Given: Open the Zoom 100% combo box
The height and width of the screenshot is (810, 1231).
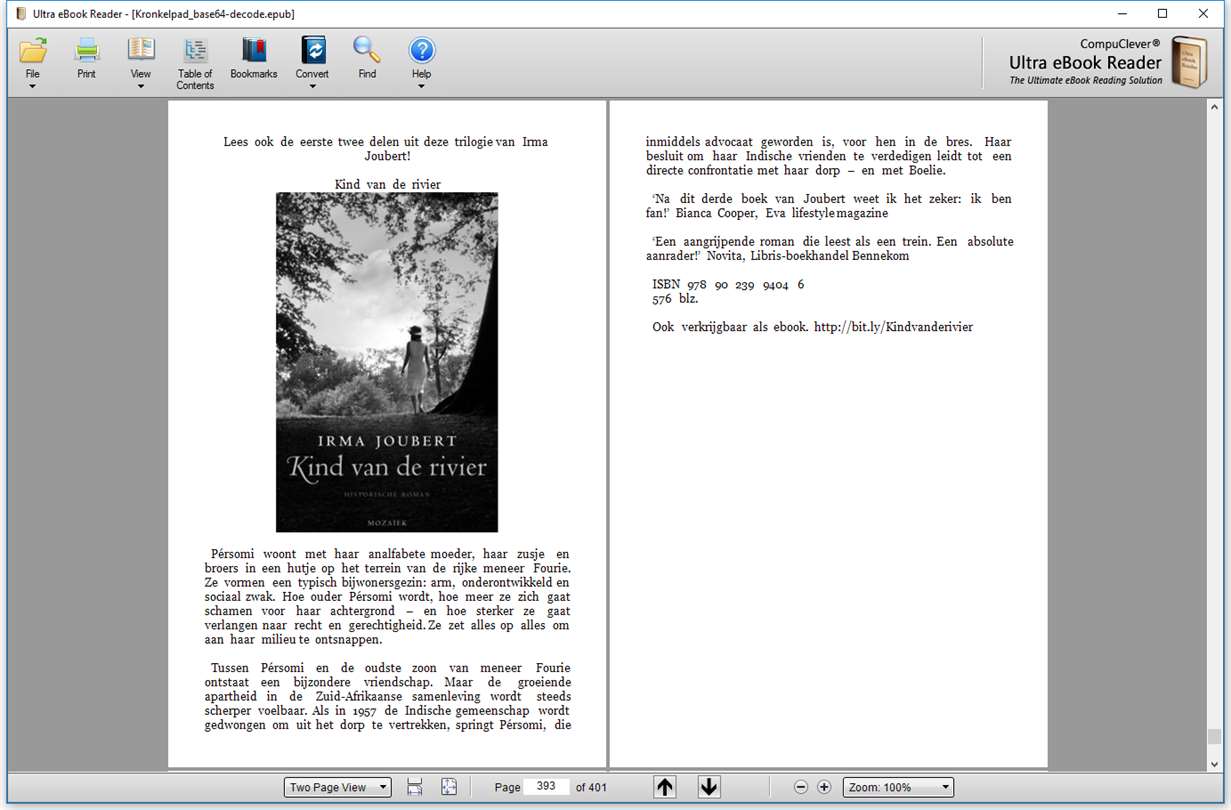Looking at the screenshot, I should click(898, 787).
